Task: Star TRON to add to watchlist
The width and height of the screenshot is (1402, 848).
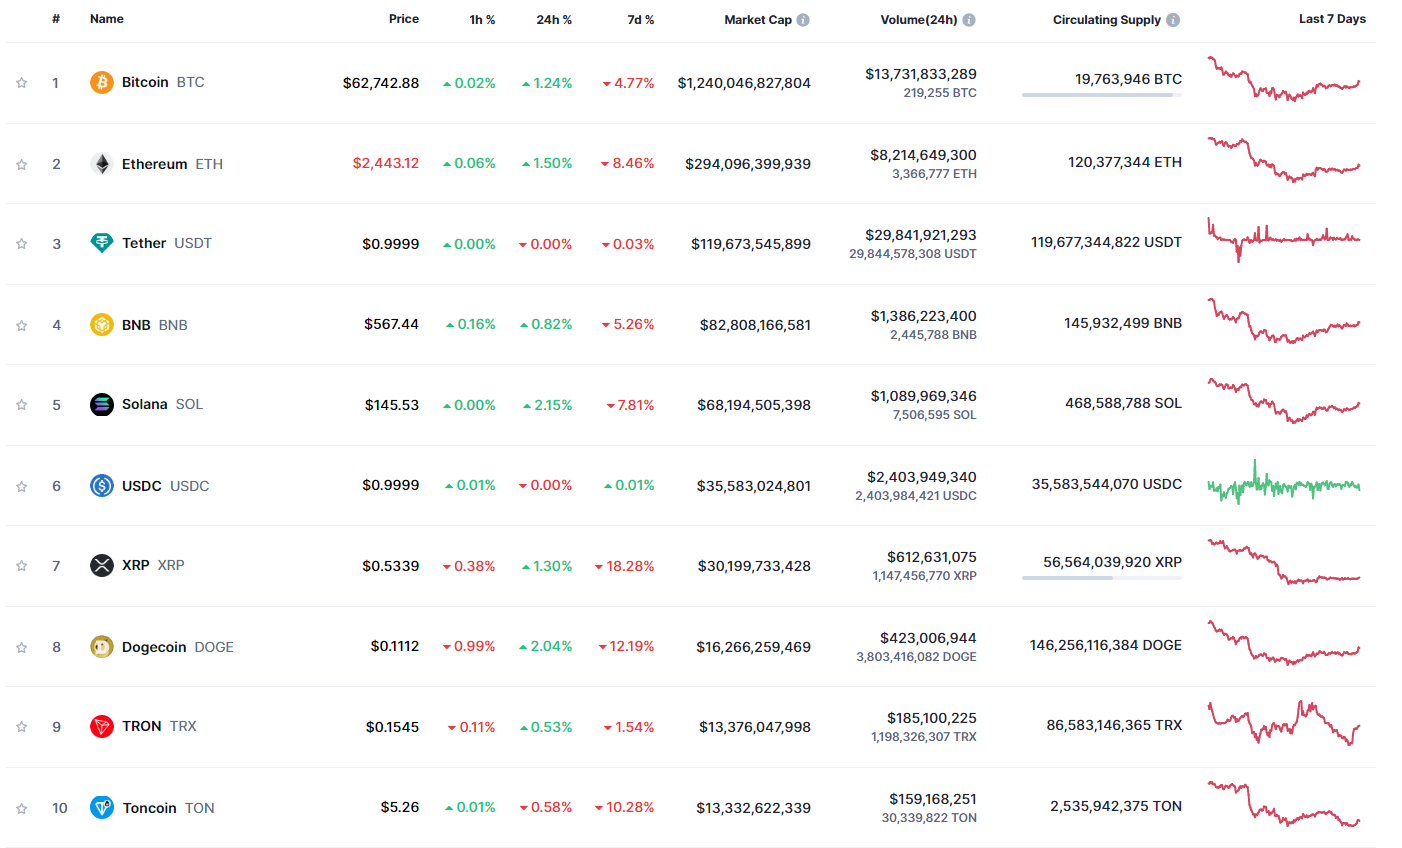Action: [x=21, y=727]
